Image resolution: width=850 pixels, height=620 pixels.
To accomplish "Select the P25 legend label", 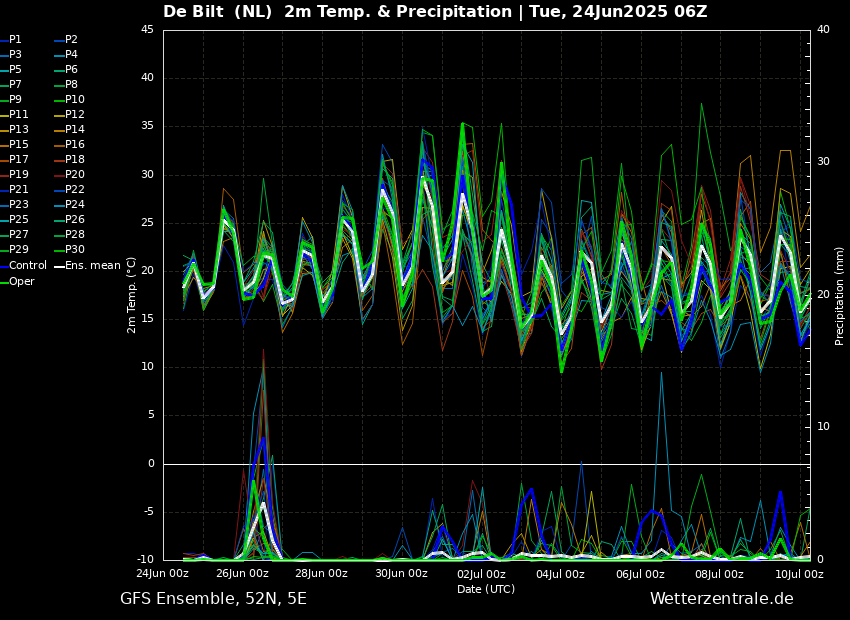I will [18, 219].
